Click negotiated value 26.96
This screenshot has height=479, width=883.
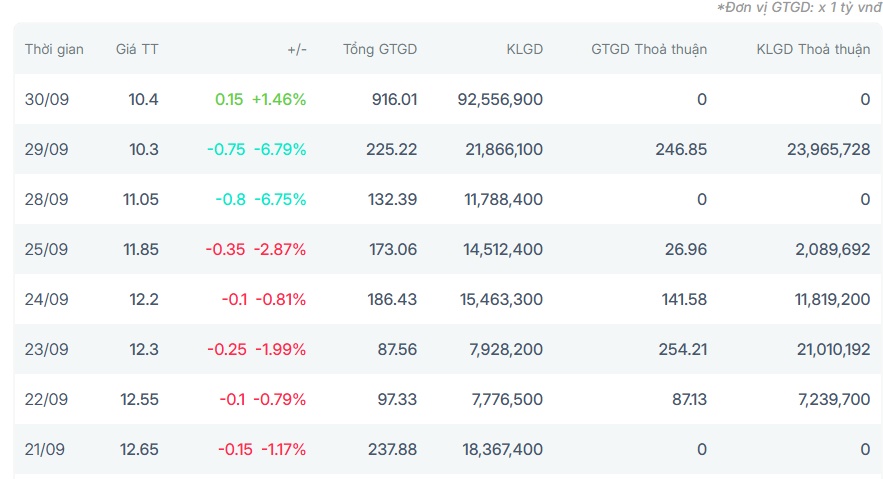coord(685,250)
